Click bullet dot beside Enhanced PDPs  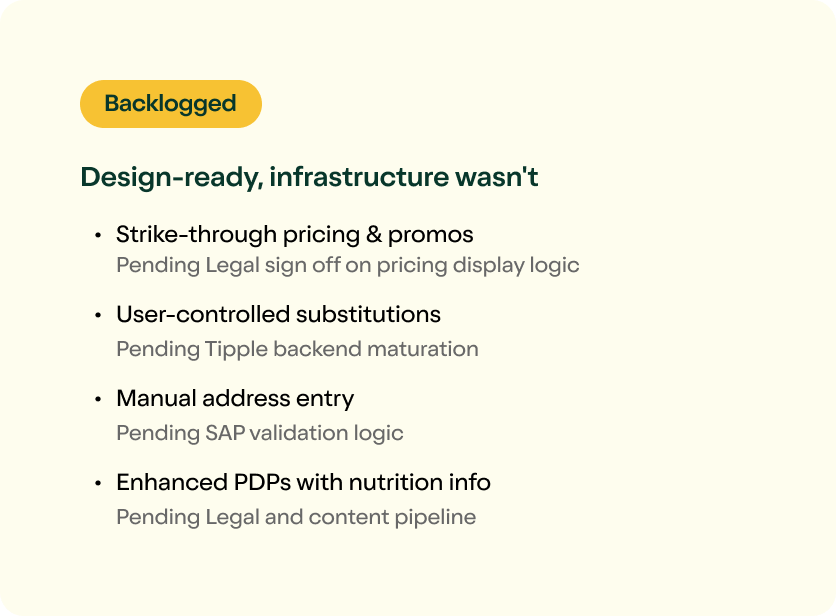(x=98, y=483)
